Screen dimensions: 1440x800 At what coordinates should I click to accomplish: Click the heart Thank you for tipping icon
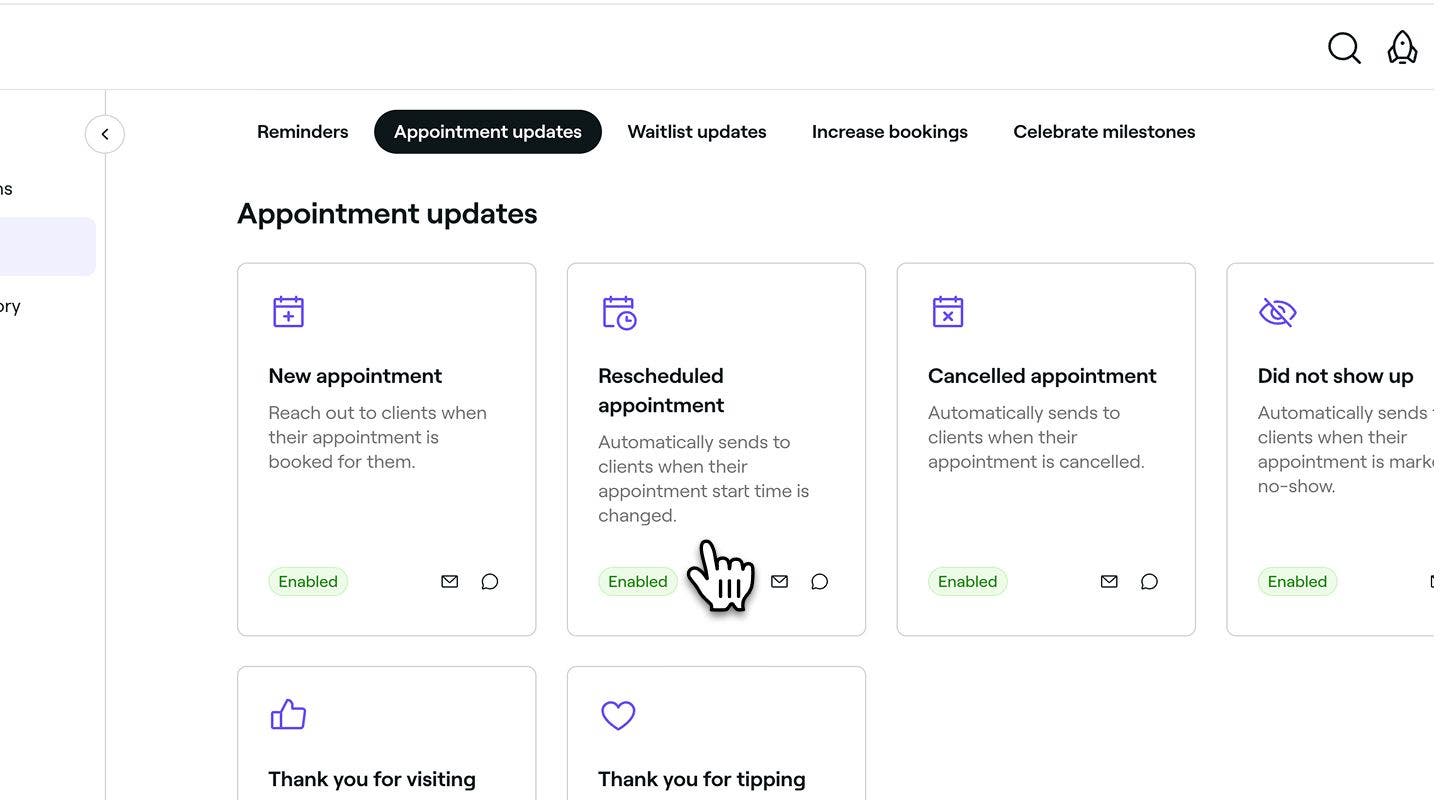tap(618, 715)
